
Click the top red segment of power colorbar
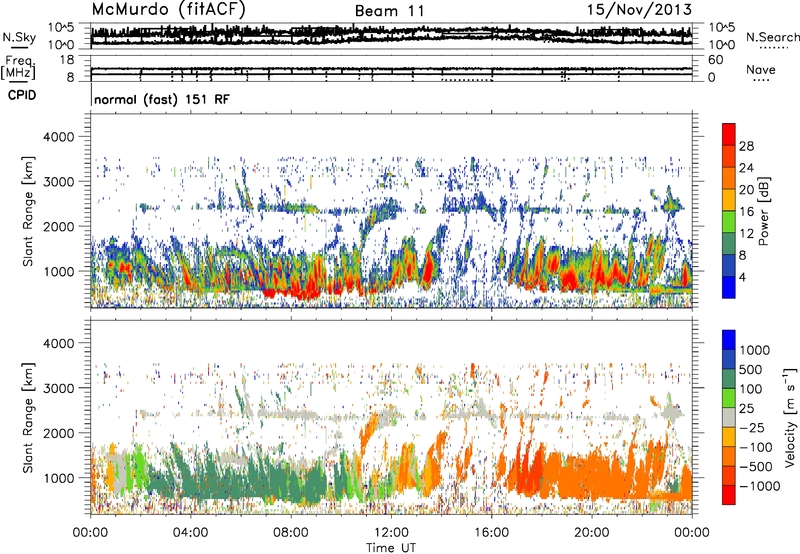[729, 134]
